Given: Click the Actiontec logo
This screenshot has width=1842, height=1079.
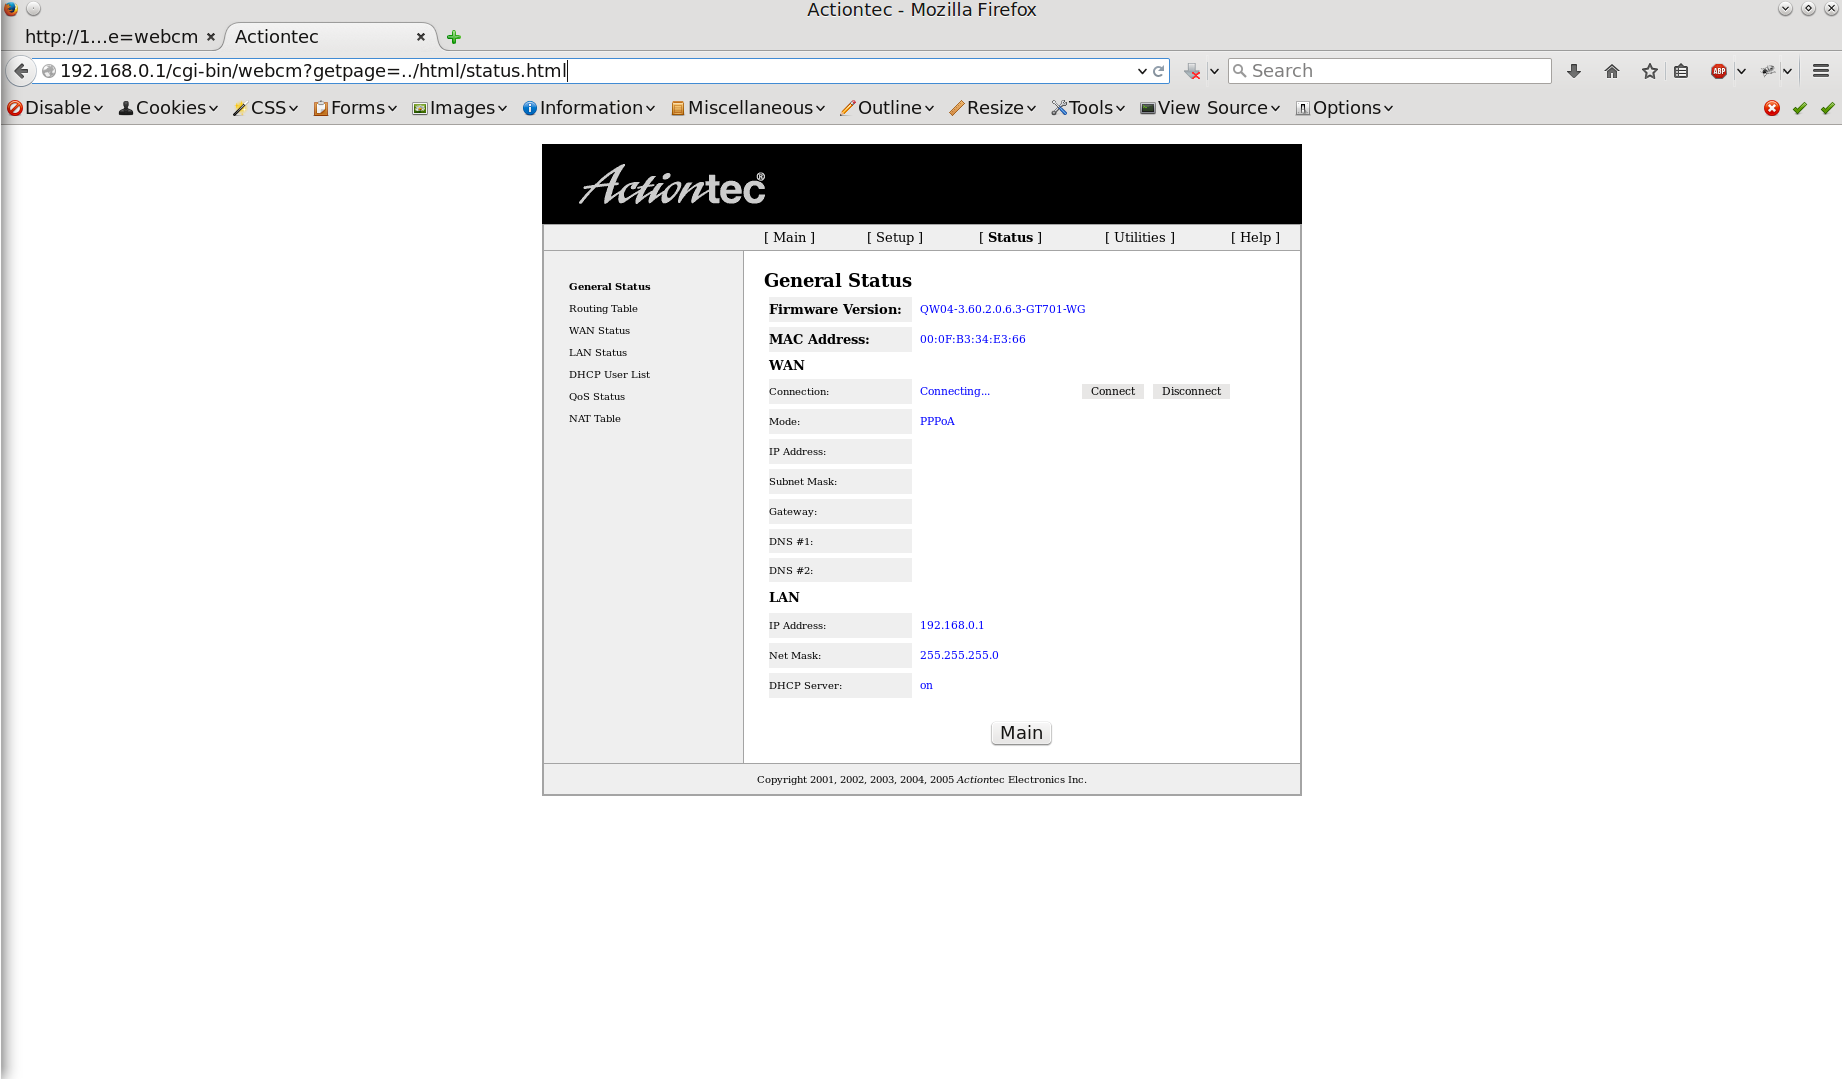Looking at the screenshot, I should (672, 185).
